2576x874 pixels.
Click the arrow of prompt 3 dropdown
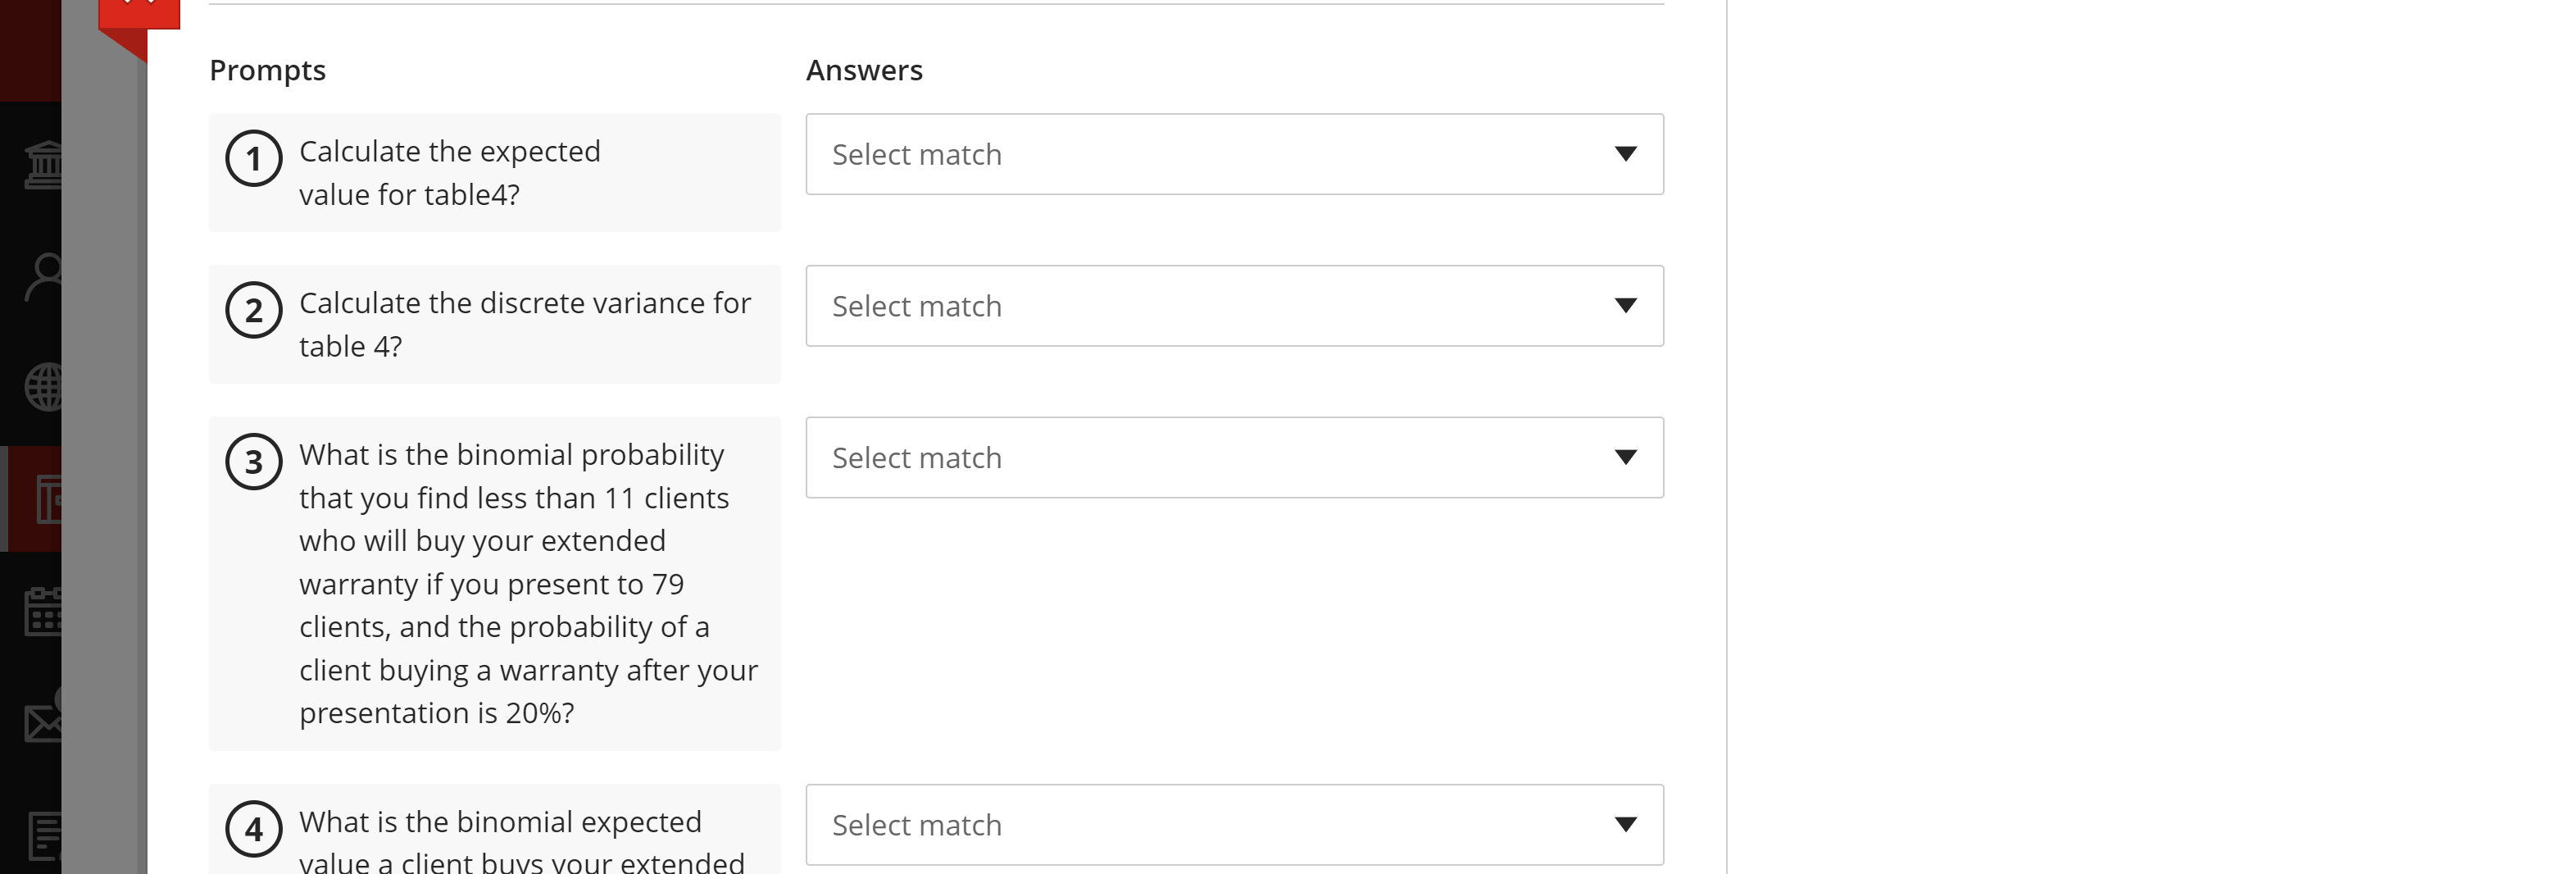(1625, 458)
